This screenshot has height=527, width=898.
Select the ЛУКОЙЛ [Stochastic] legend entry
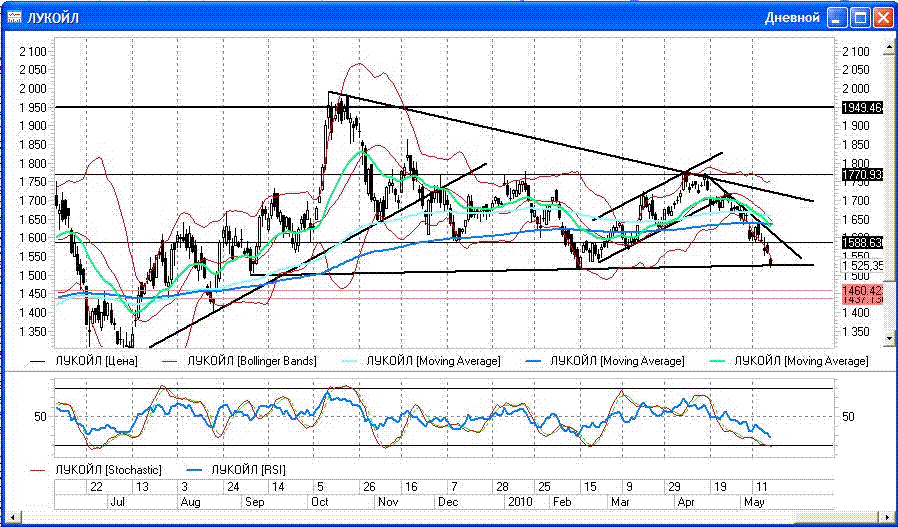coord(96,470)
